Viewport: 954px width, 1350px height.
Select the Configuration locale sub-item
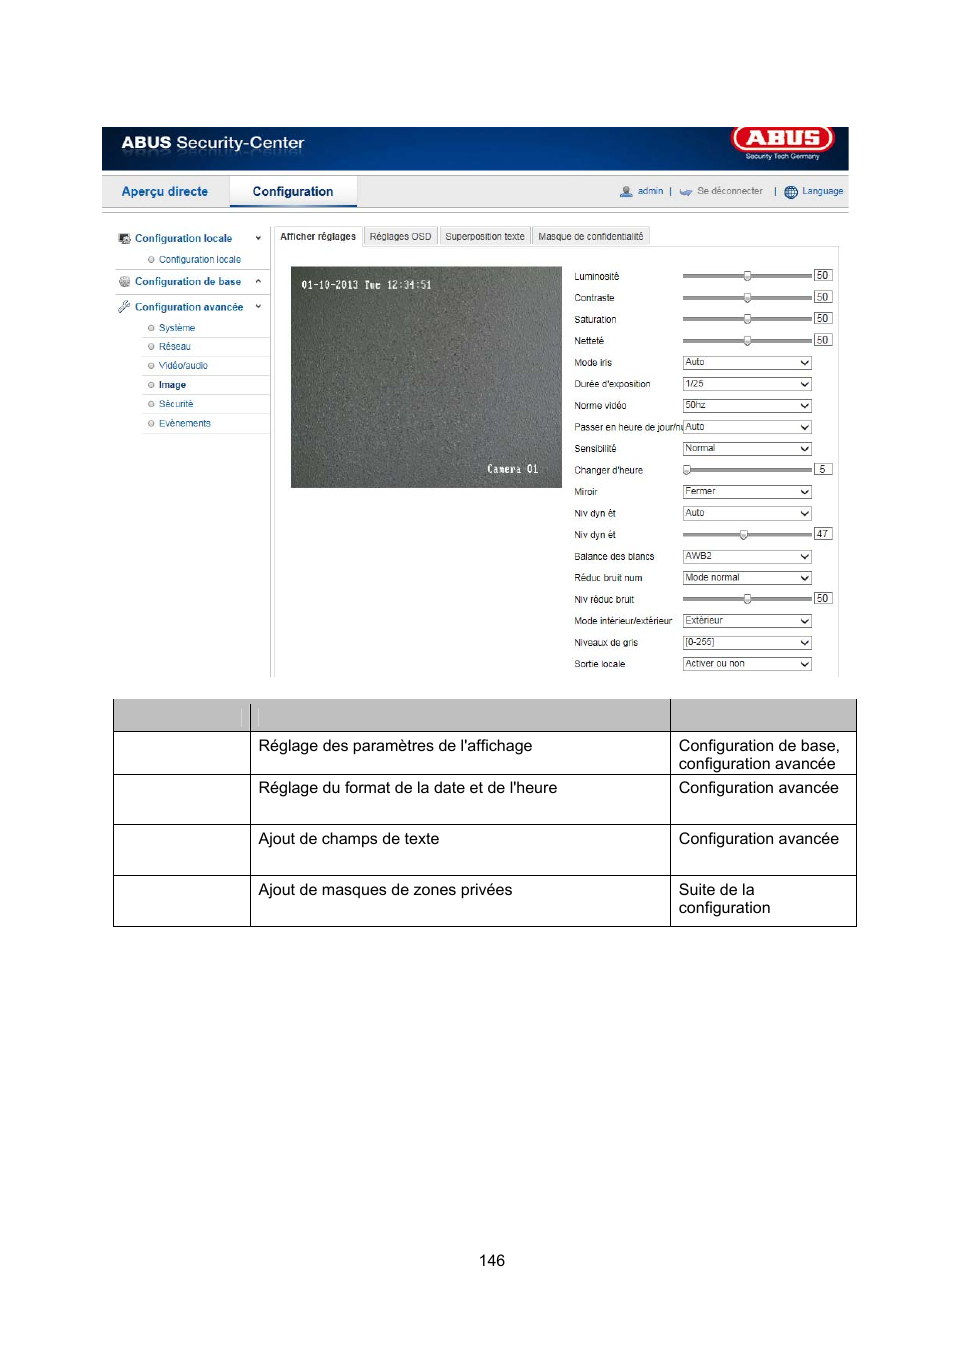pyautogui.click(x=199, y=260)
